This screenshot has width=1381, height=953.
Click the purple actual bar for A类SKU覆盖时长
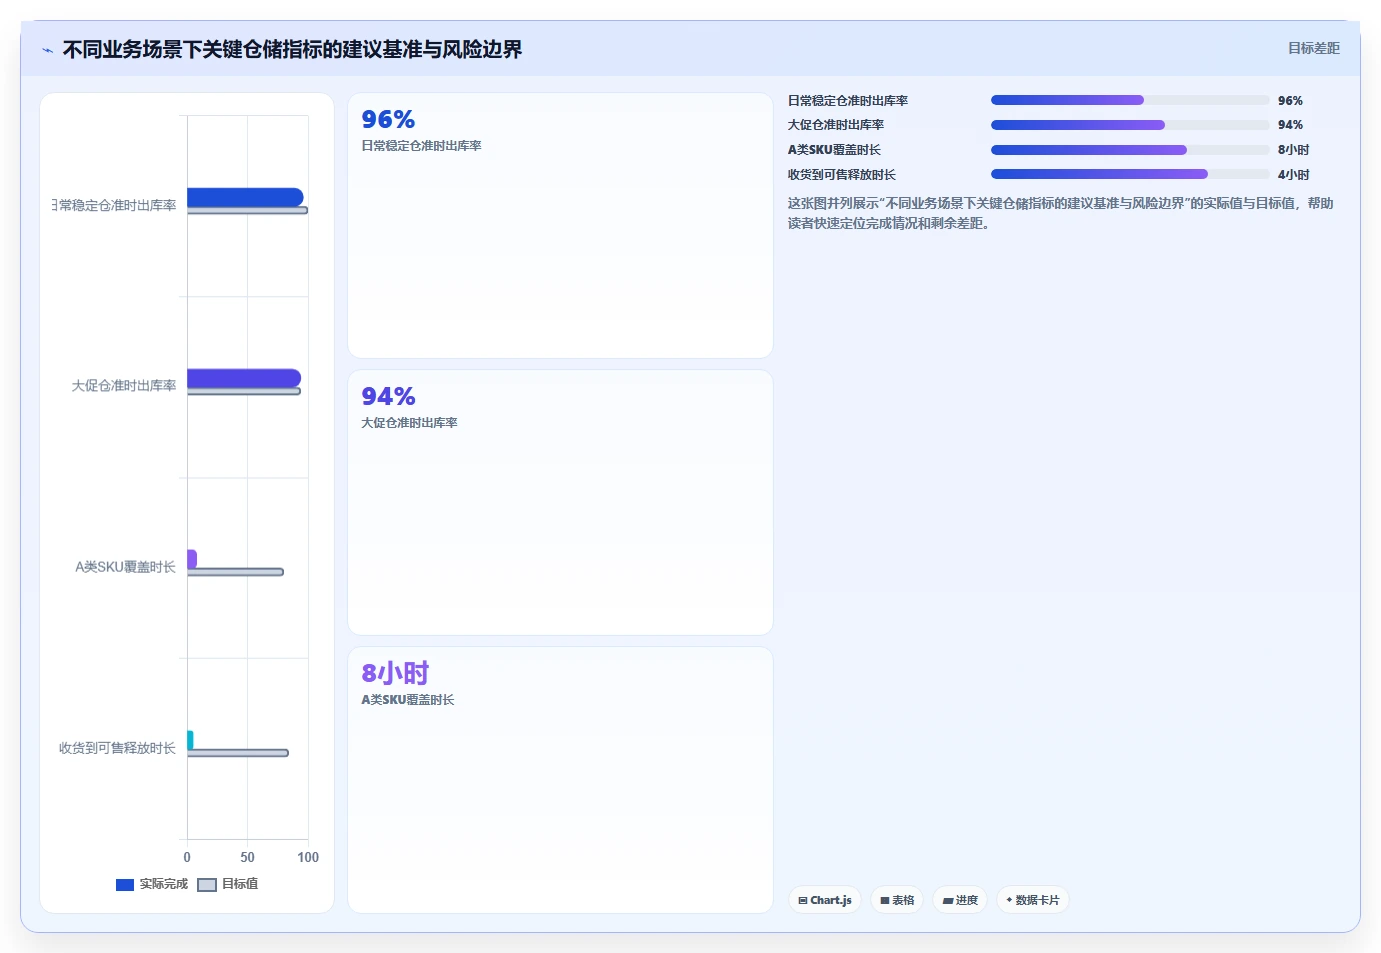tap(192, 559)
